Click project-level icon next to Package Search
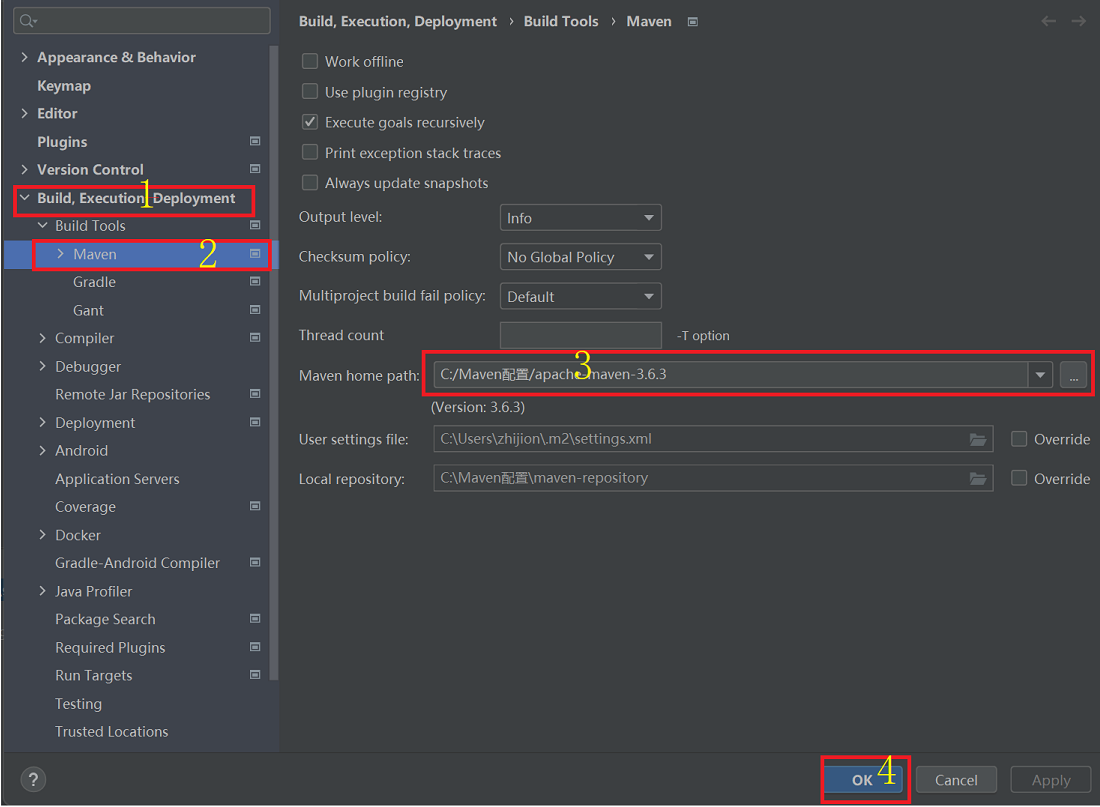1100x807 pixels. coord(255,618)
